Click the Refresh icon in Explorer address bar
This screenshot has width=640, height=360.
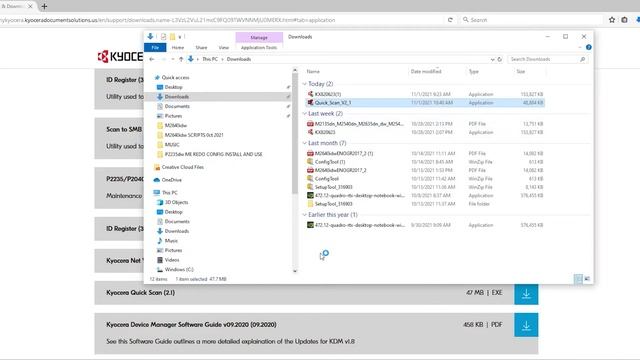pyautogui.click(x=500, y=59)
